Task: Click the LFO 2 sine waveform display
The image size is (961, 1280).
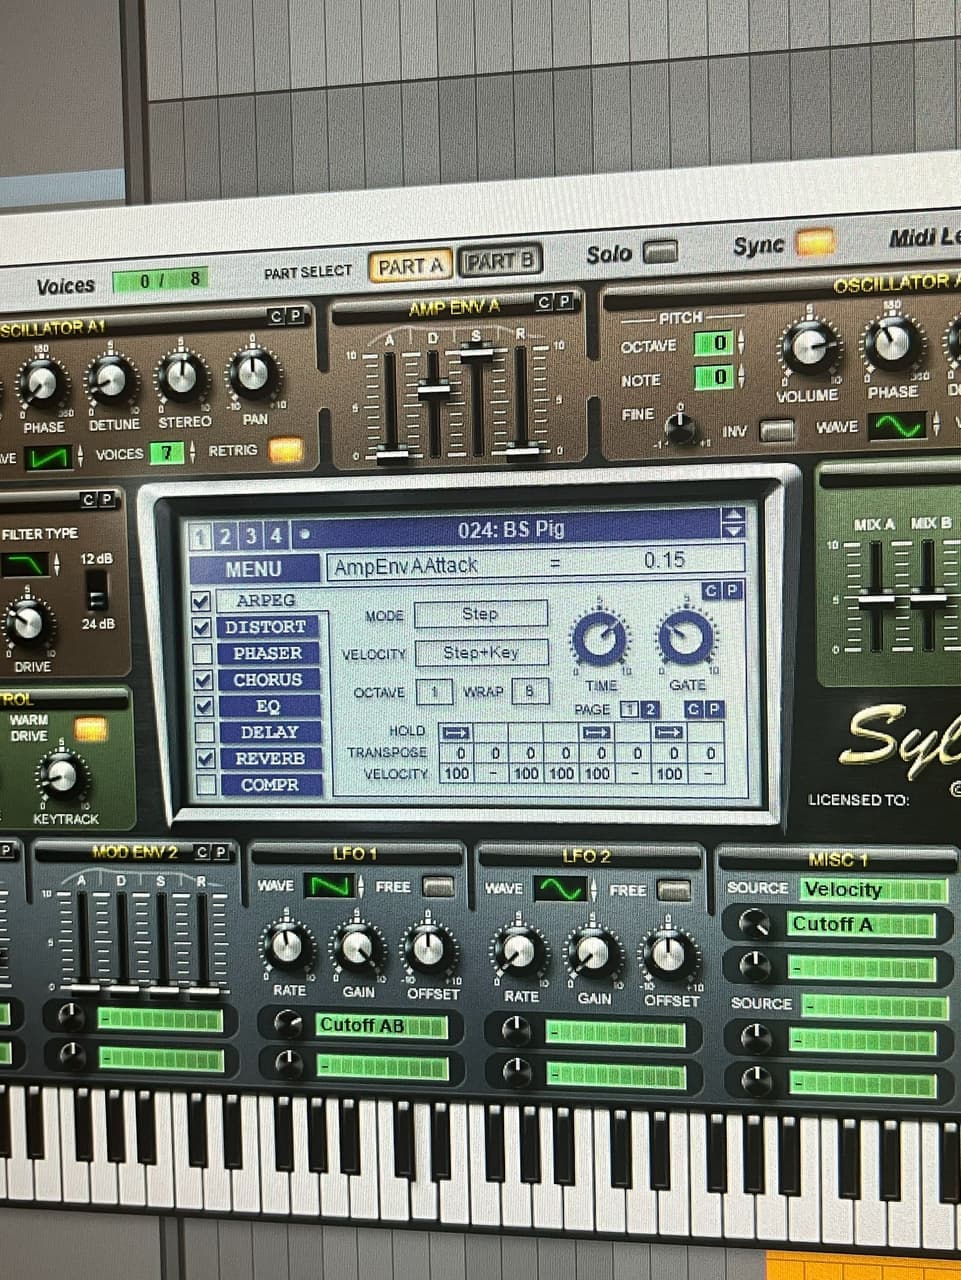Action: (560, 888)
